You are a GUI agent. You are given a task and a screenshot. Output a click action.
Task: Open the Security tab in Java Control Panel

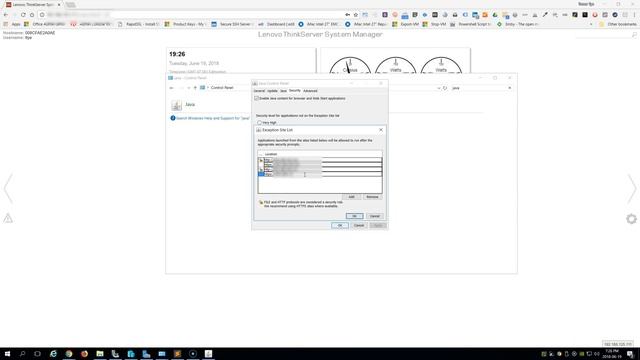(295, 91)
